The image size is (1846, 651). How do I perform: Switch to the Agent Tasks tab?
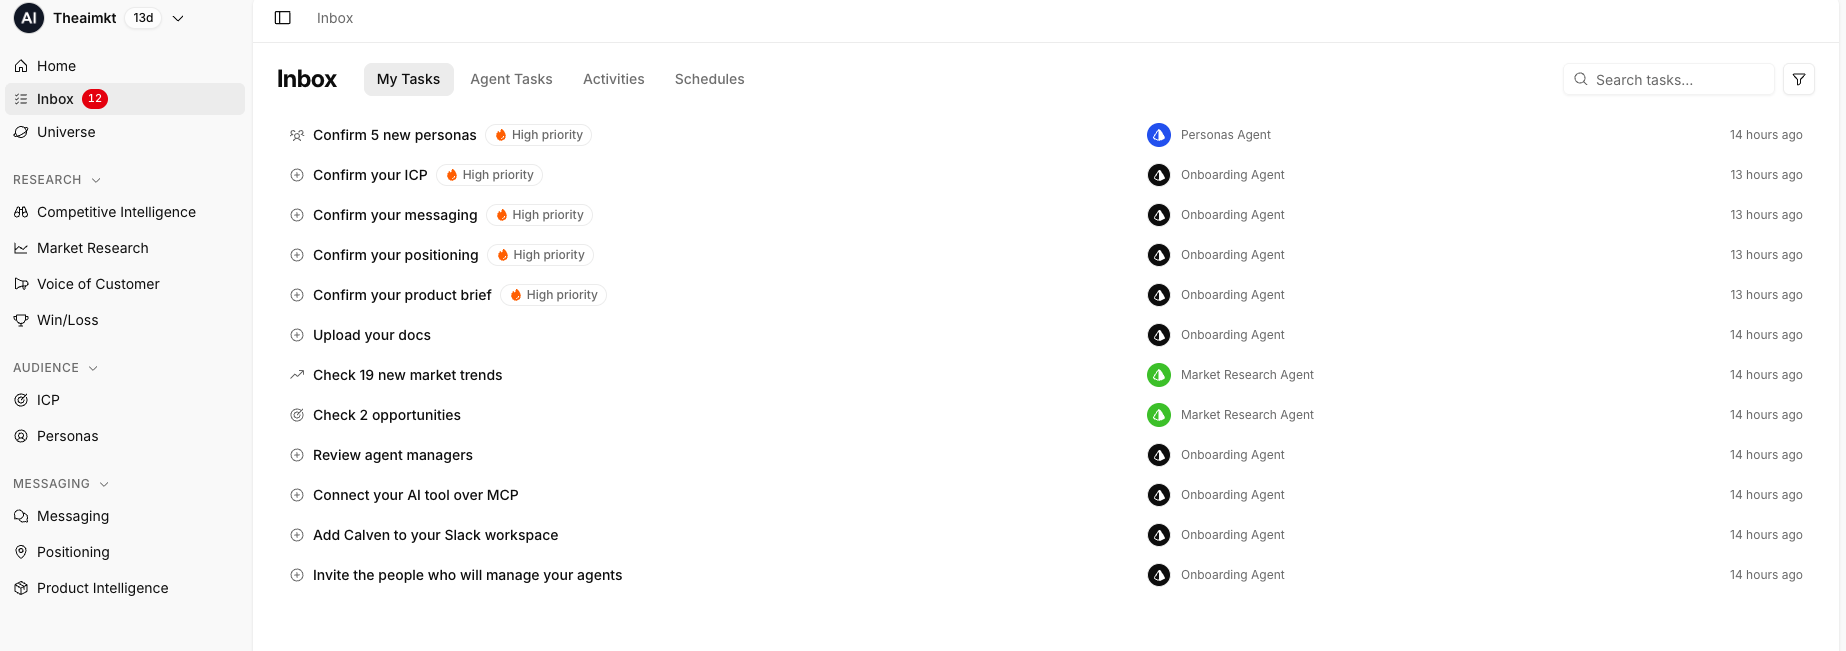click(x=511, y=79)
